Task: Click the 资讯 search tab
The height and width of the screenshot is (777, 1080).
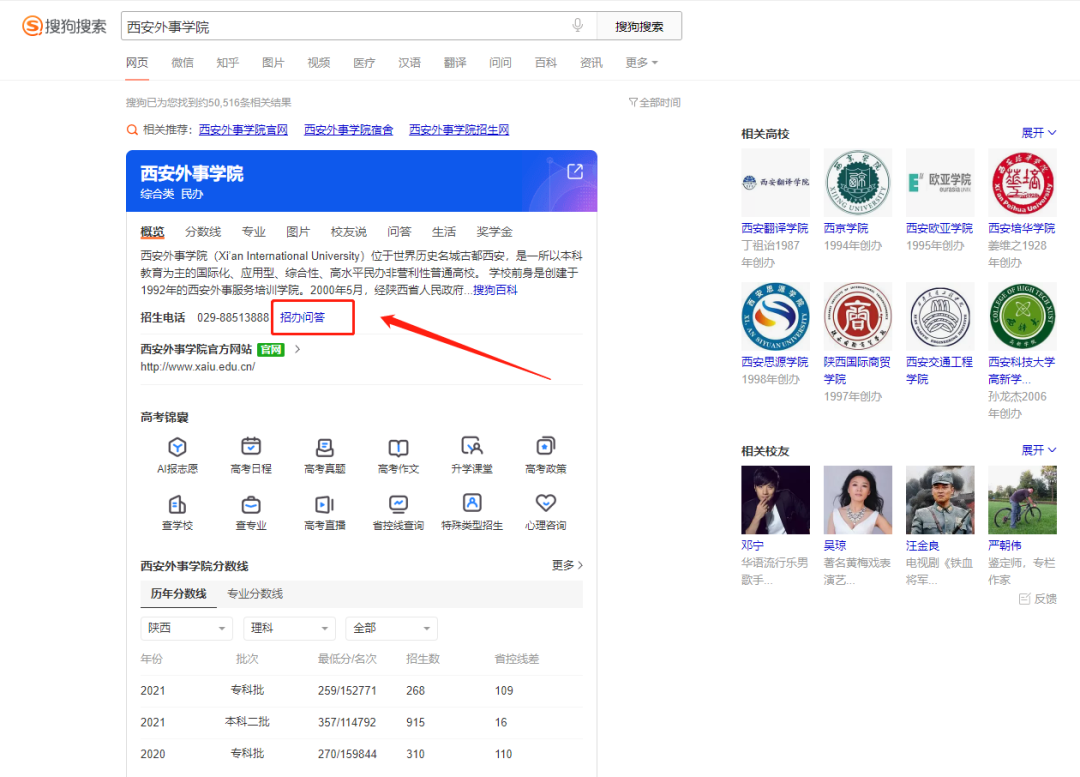Action: pyautogui.click(x=591, y=63)
